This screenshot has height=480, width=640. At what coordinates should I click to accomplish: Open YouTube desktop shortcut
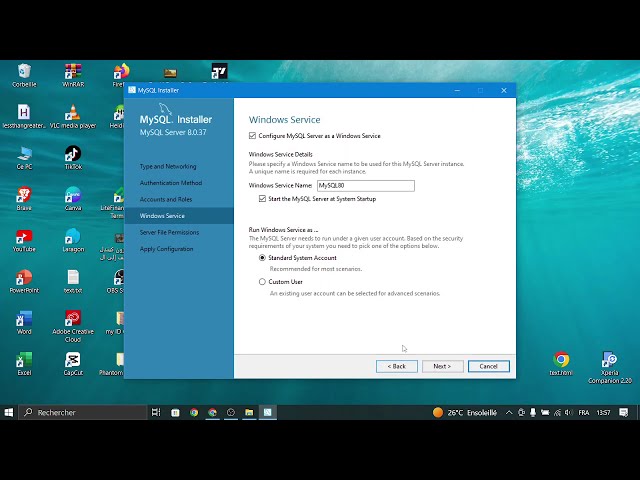pos(24,240)
